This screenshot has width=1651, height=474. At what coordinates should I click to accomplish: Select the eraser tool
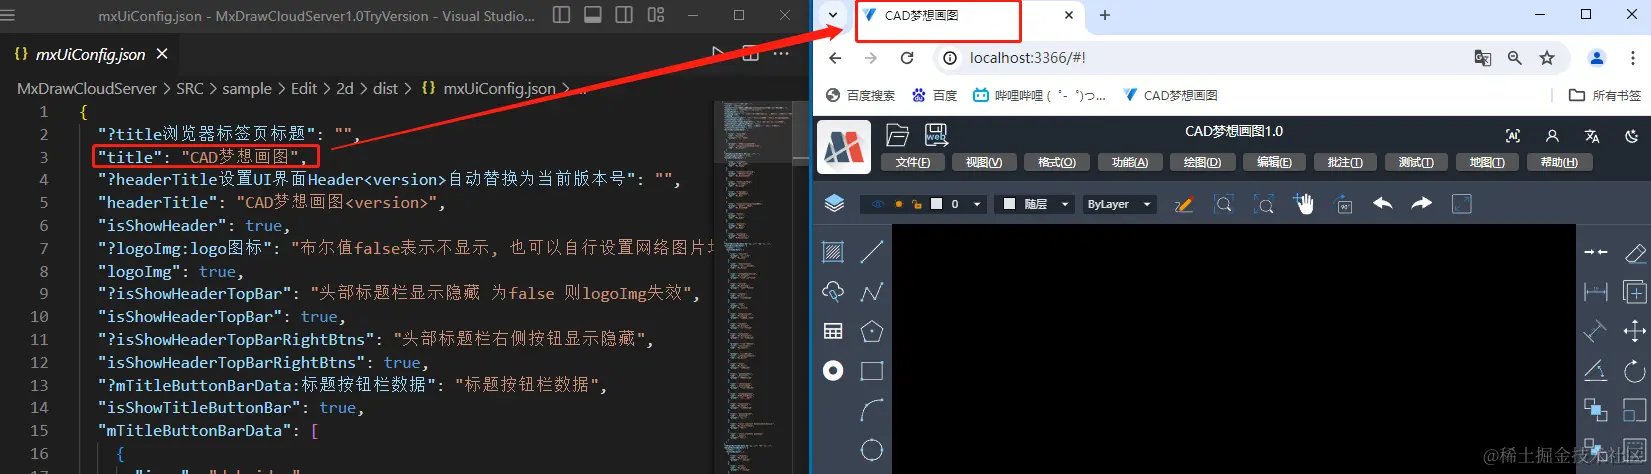point(1635,252)
